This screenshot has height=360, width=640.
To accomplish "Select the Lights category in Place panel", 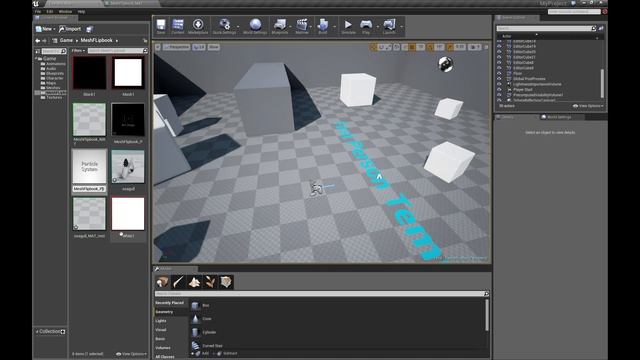I will point(161,321).
